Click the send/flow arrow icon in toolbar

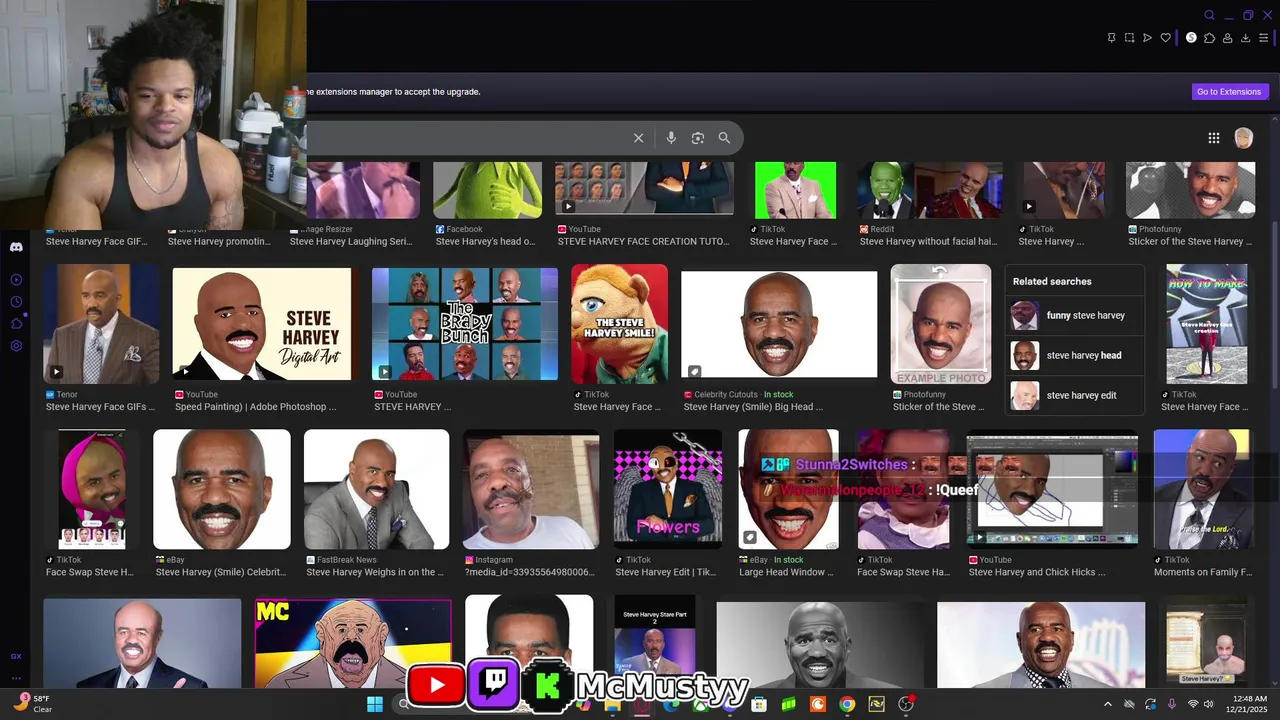pos(1147,38)
